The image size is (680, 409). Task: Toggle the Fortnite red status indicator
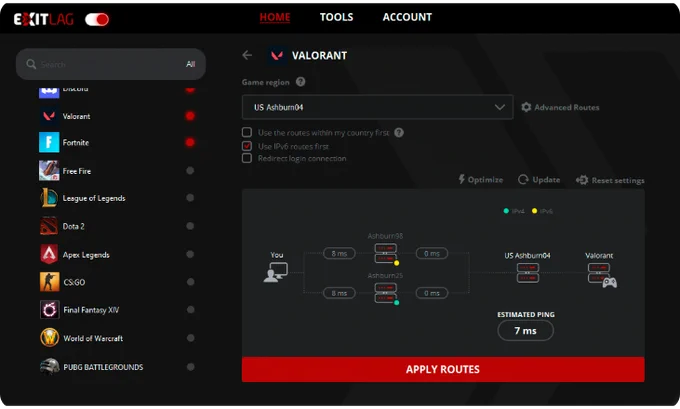tap(190, 142)
